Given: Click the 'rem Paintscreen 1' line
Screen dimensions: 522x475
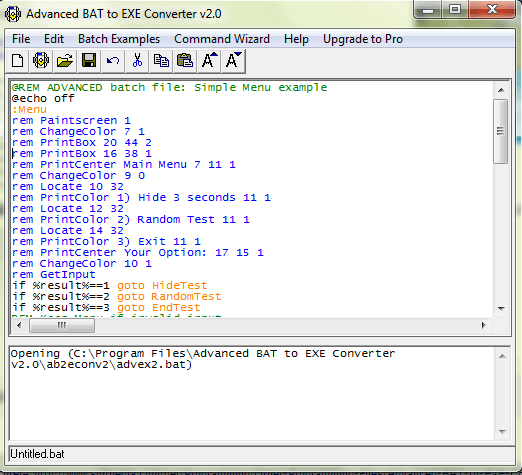Looking at the screenshot, I should click(x=71, y=121).
